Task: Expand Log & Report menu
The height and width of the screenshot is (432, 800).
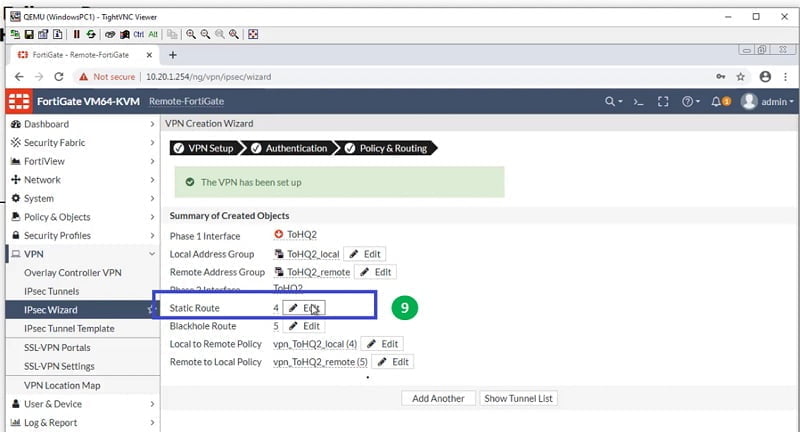Action: click(83, 422)
